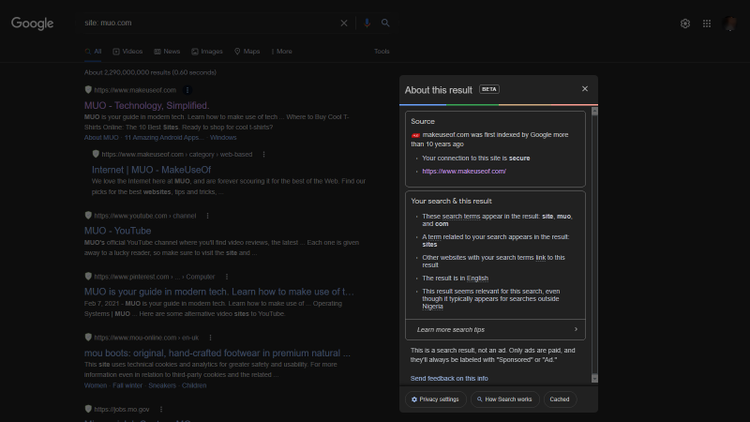Follow Windows sitelink
This screenshot has width=750, height=422.
click(x=223, y=137)
